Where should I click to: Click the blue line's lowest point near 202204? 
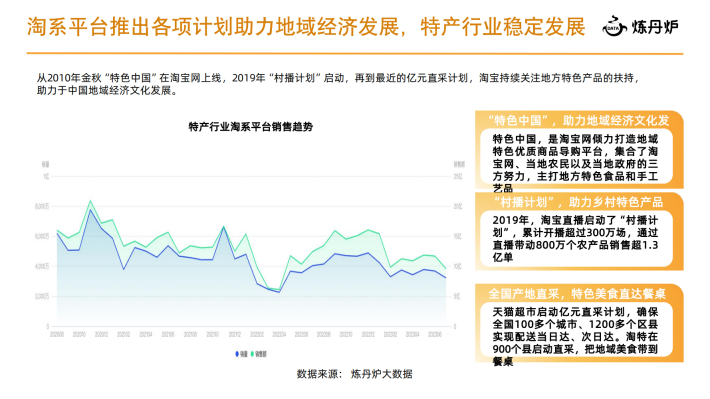[279, 292]
